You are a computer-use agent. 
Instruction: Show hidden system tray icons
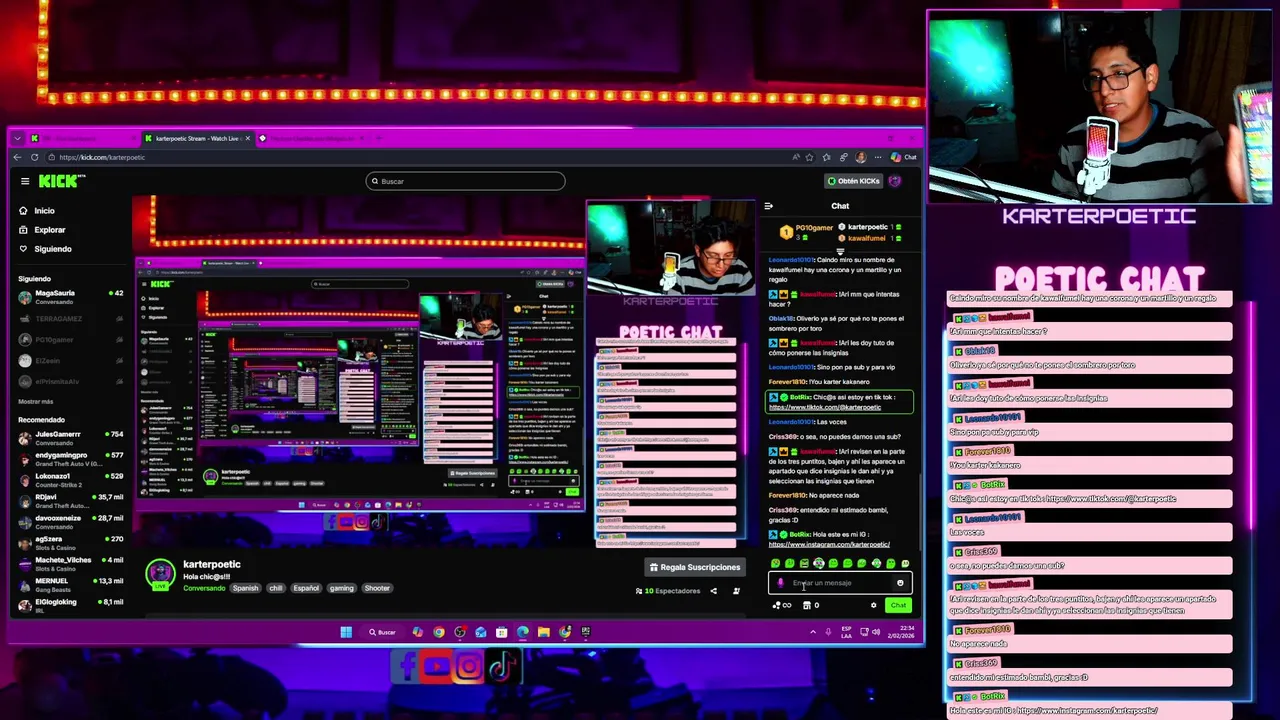click(x=812, y=632)
